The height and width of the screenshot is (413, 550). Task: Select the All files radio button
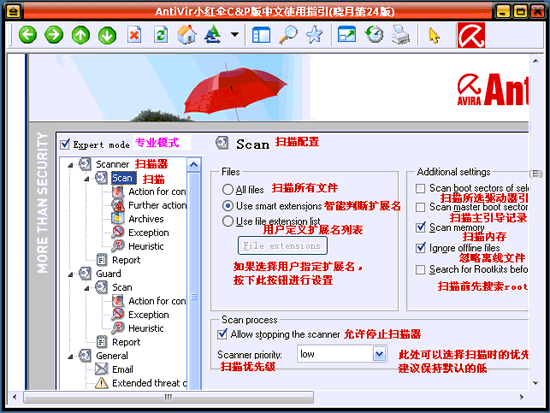(x=228, y=189)
